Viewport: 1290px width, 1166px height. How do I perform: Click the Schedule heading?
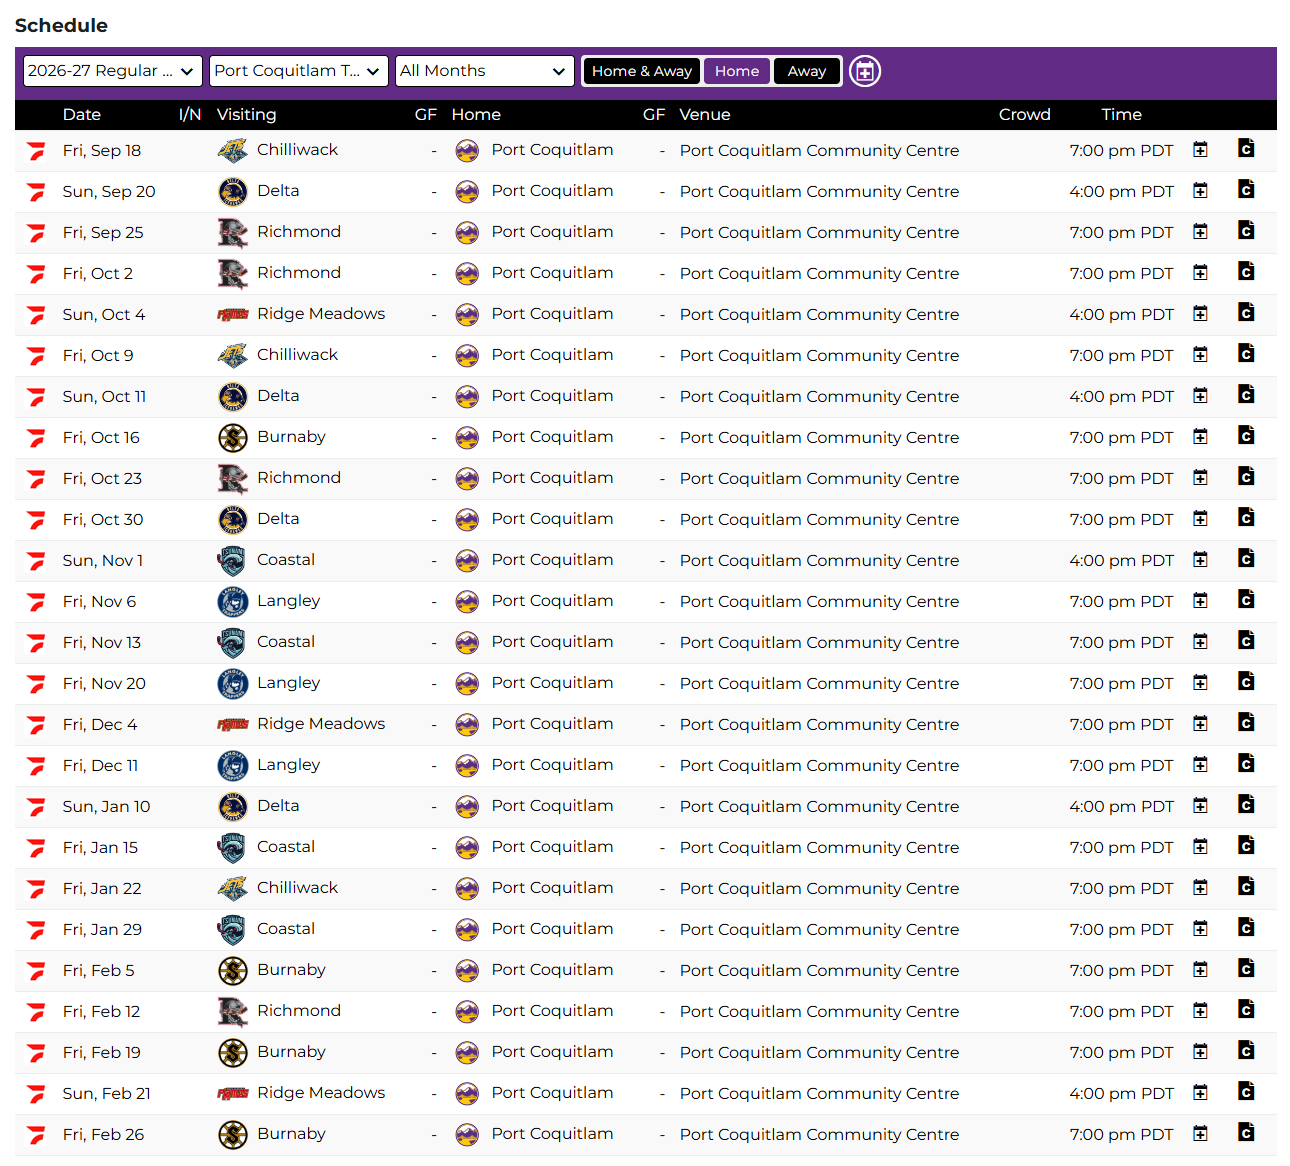pos(61,26)
